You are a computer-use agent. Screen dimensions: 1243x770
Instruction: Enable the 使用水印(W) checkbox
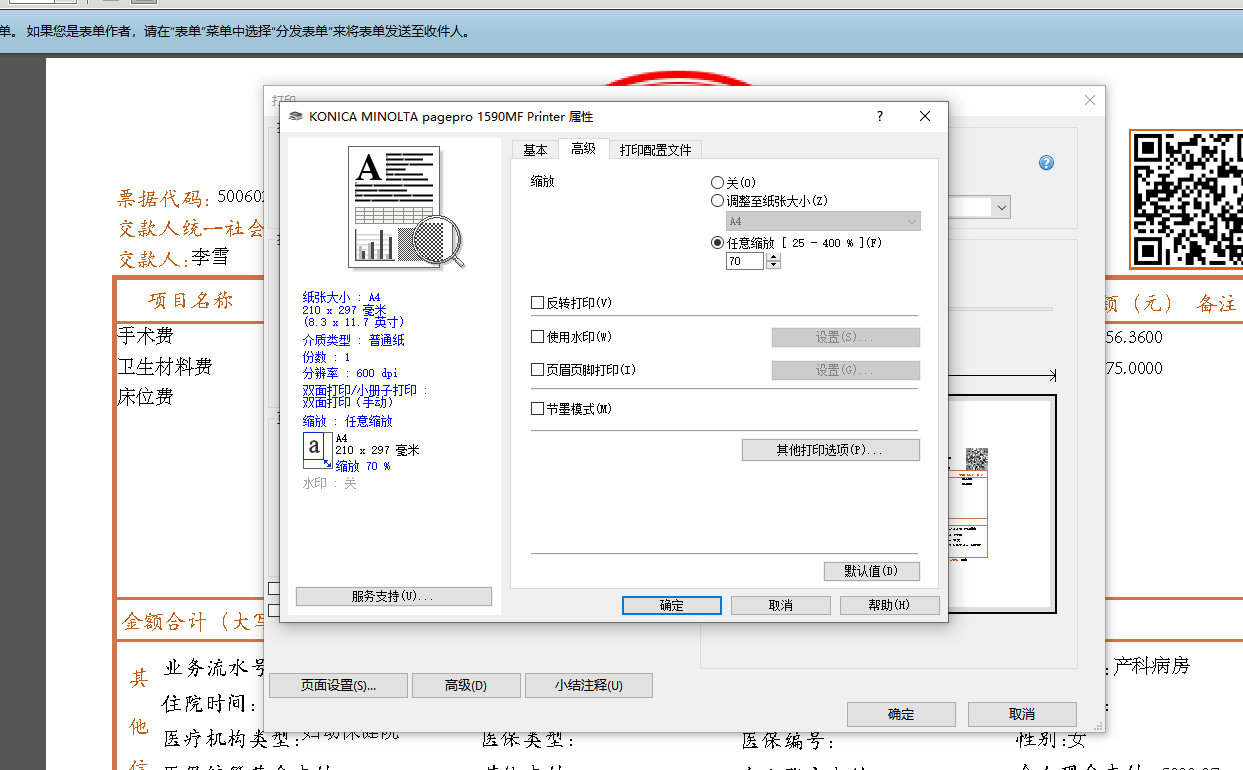pyautogui.click(x=537, y=337)
